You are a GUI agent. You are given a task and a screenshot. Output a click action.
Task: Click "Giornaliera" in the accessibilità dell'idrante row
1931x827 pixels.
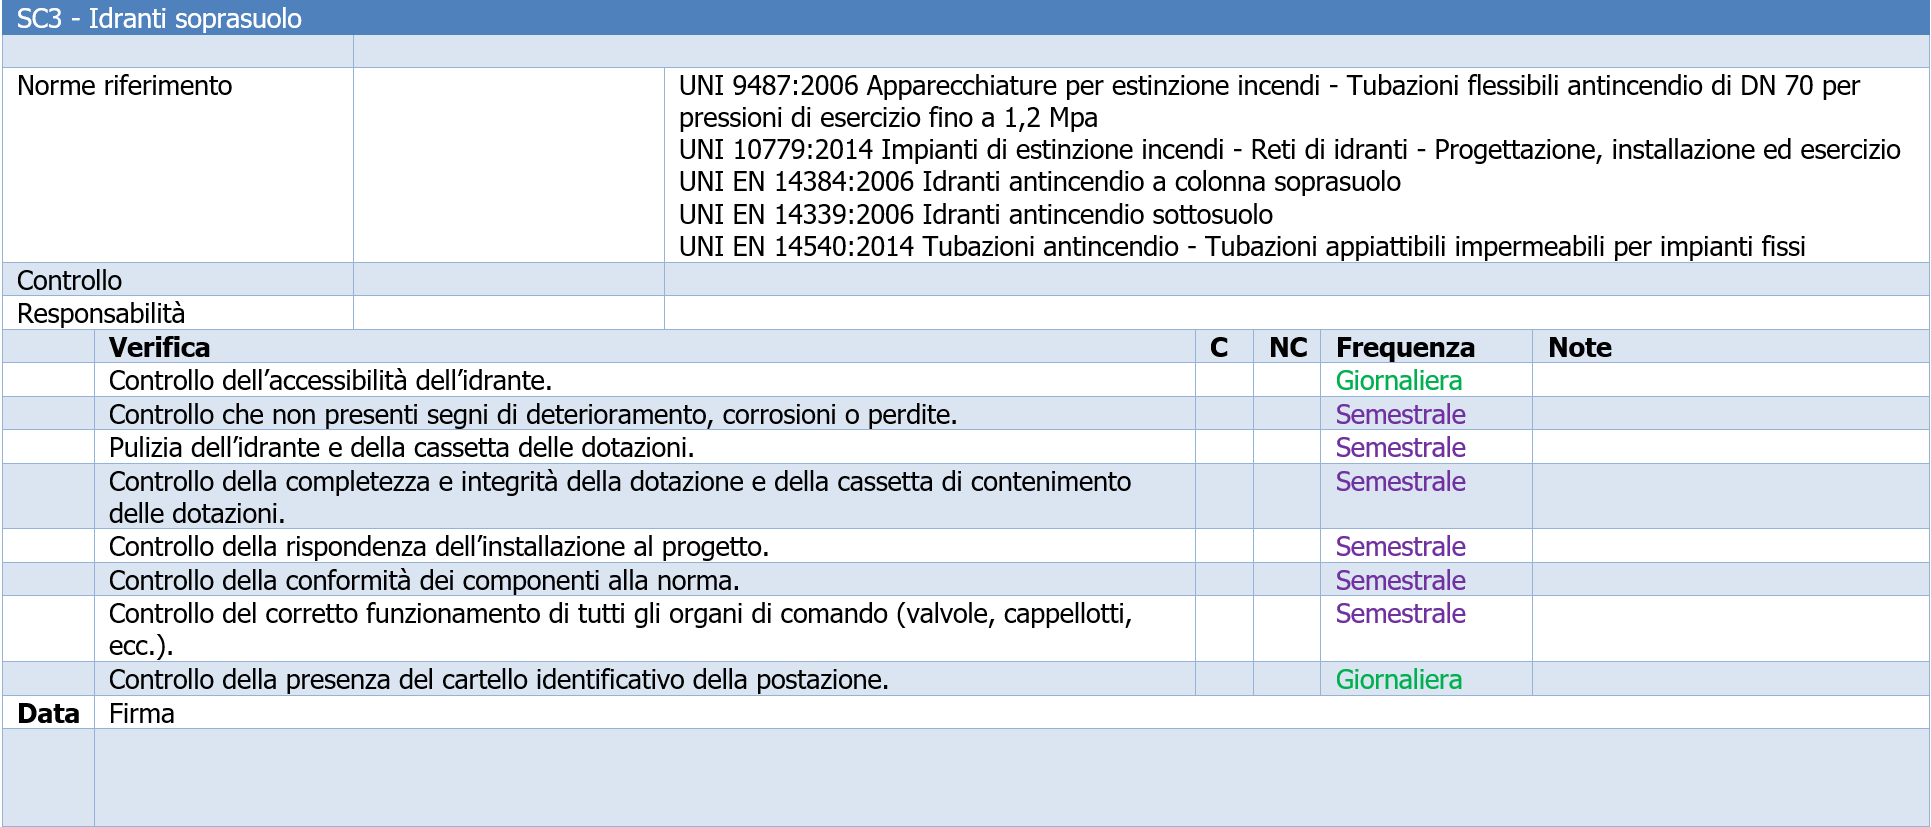coord(1398,380)
